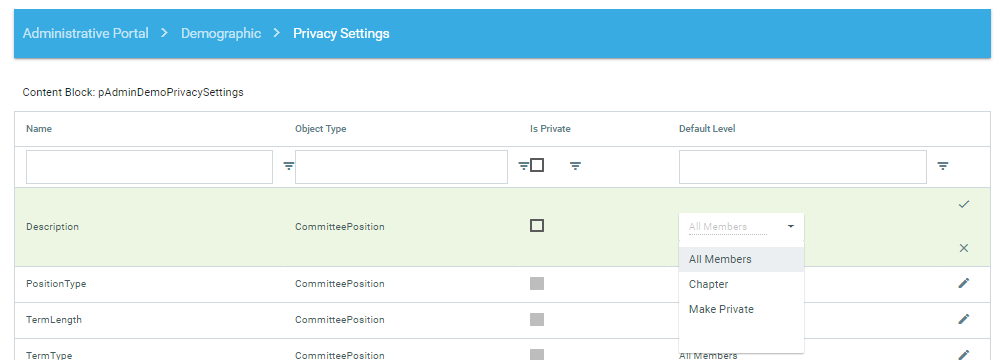
Task: Click the Object Type column filter icon
Action: pos(523,166)
